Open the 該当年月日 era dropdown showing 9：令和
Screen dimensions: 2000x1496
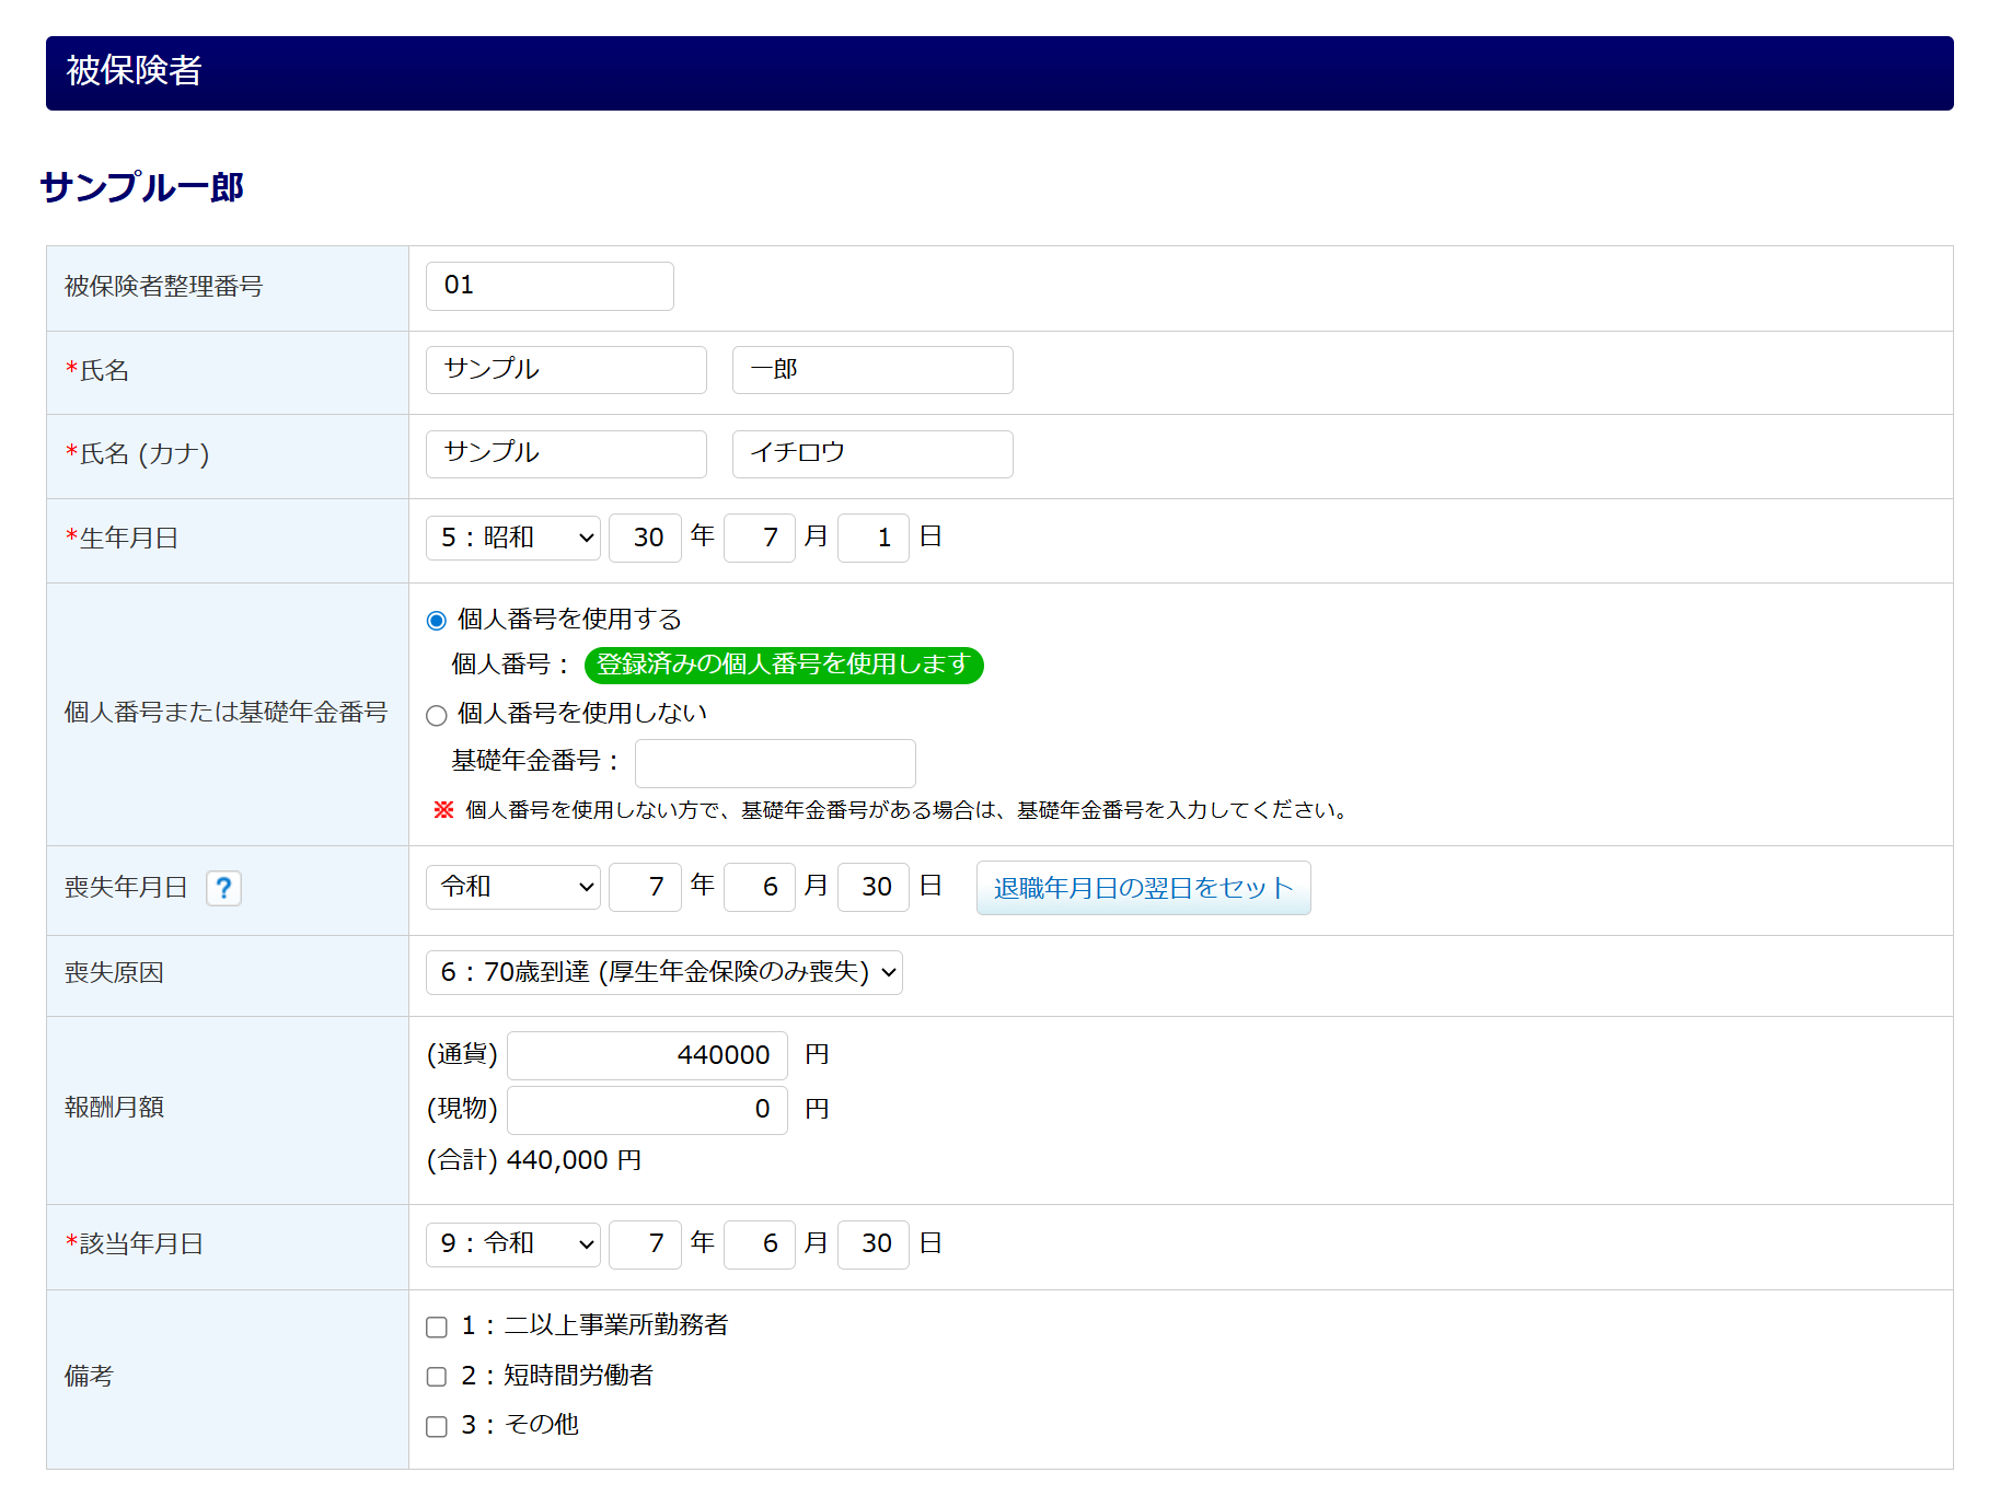[x=513, y=1244]
